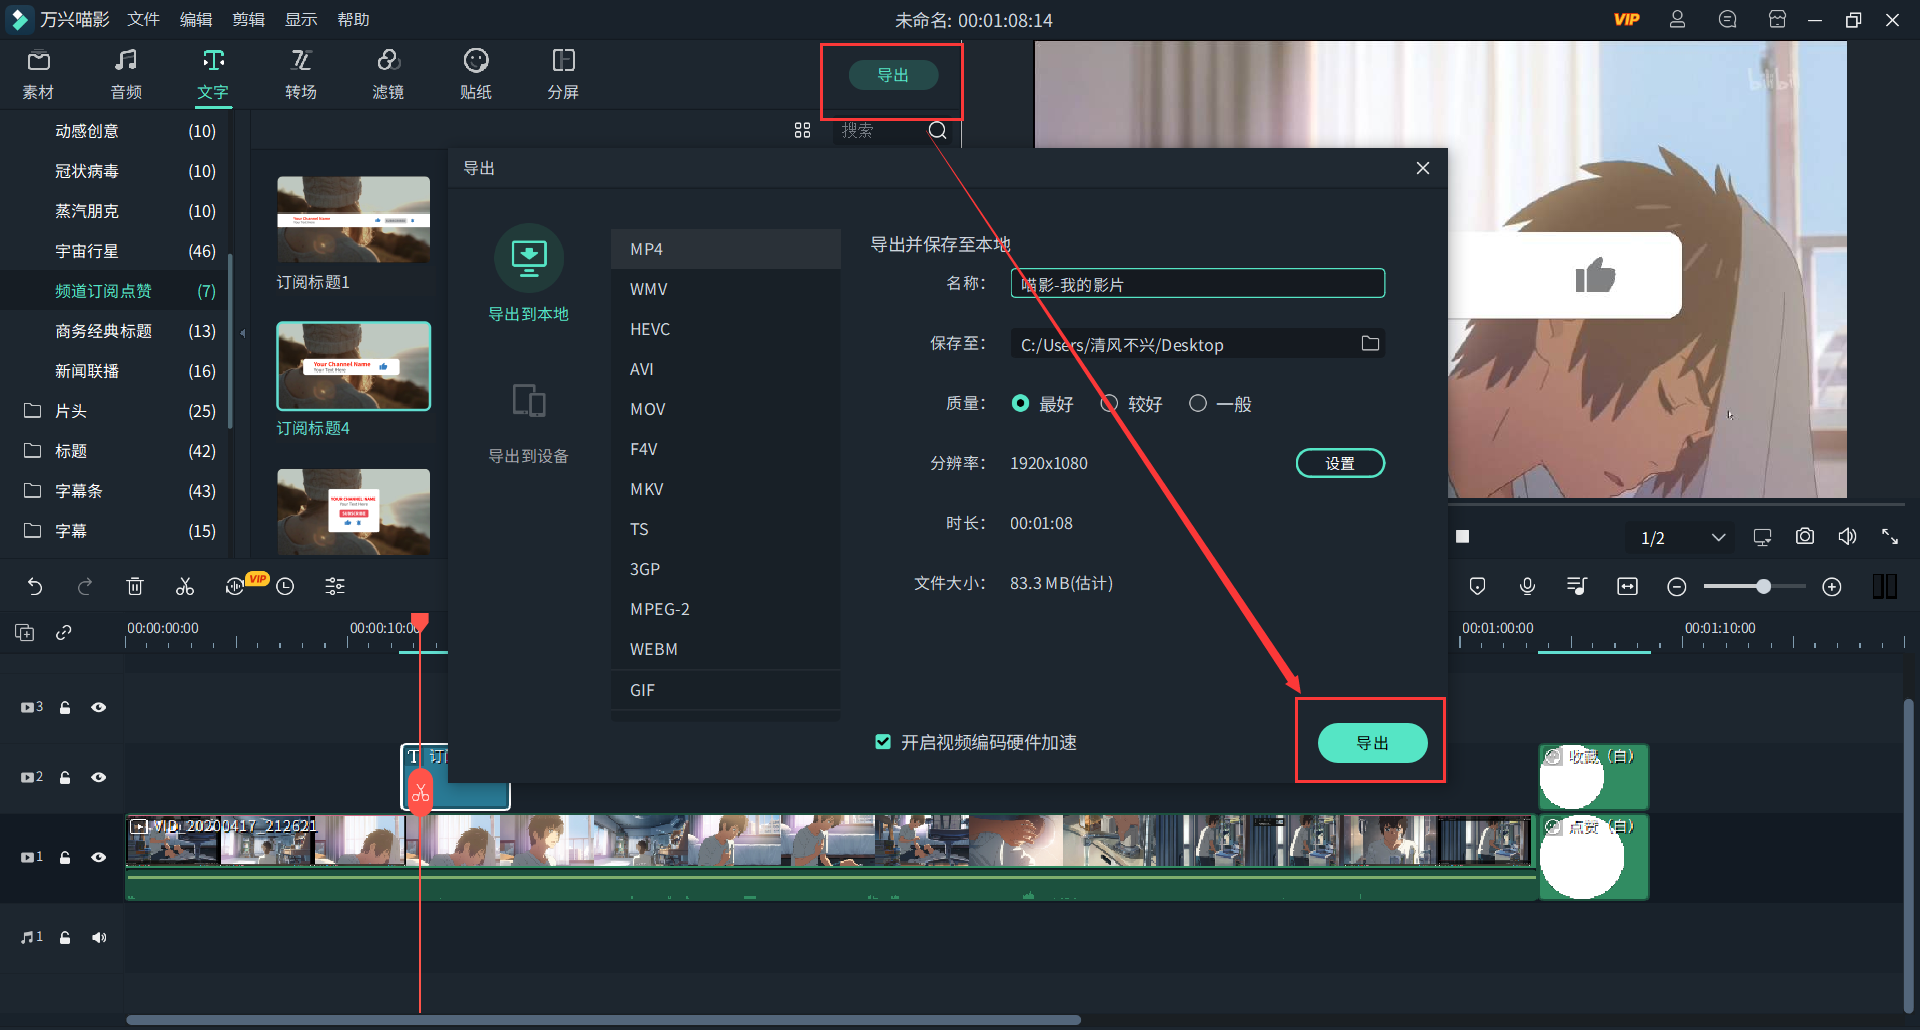Screen dimensions: 1920x1030
Task: Switch to the 文字 (Text) tab
Action: (x=212, y=73)
